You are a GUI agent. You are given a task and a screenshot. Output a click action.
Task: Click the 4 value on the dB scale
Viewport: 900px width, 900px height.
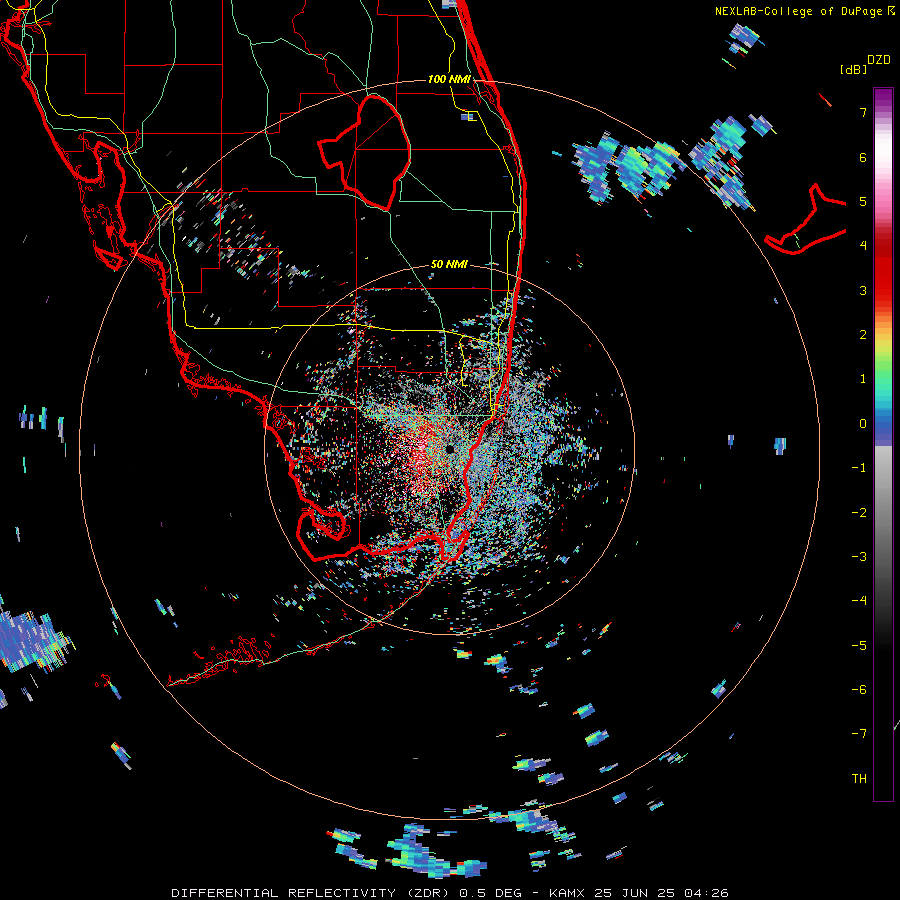863,246
